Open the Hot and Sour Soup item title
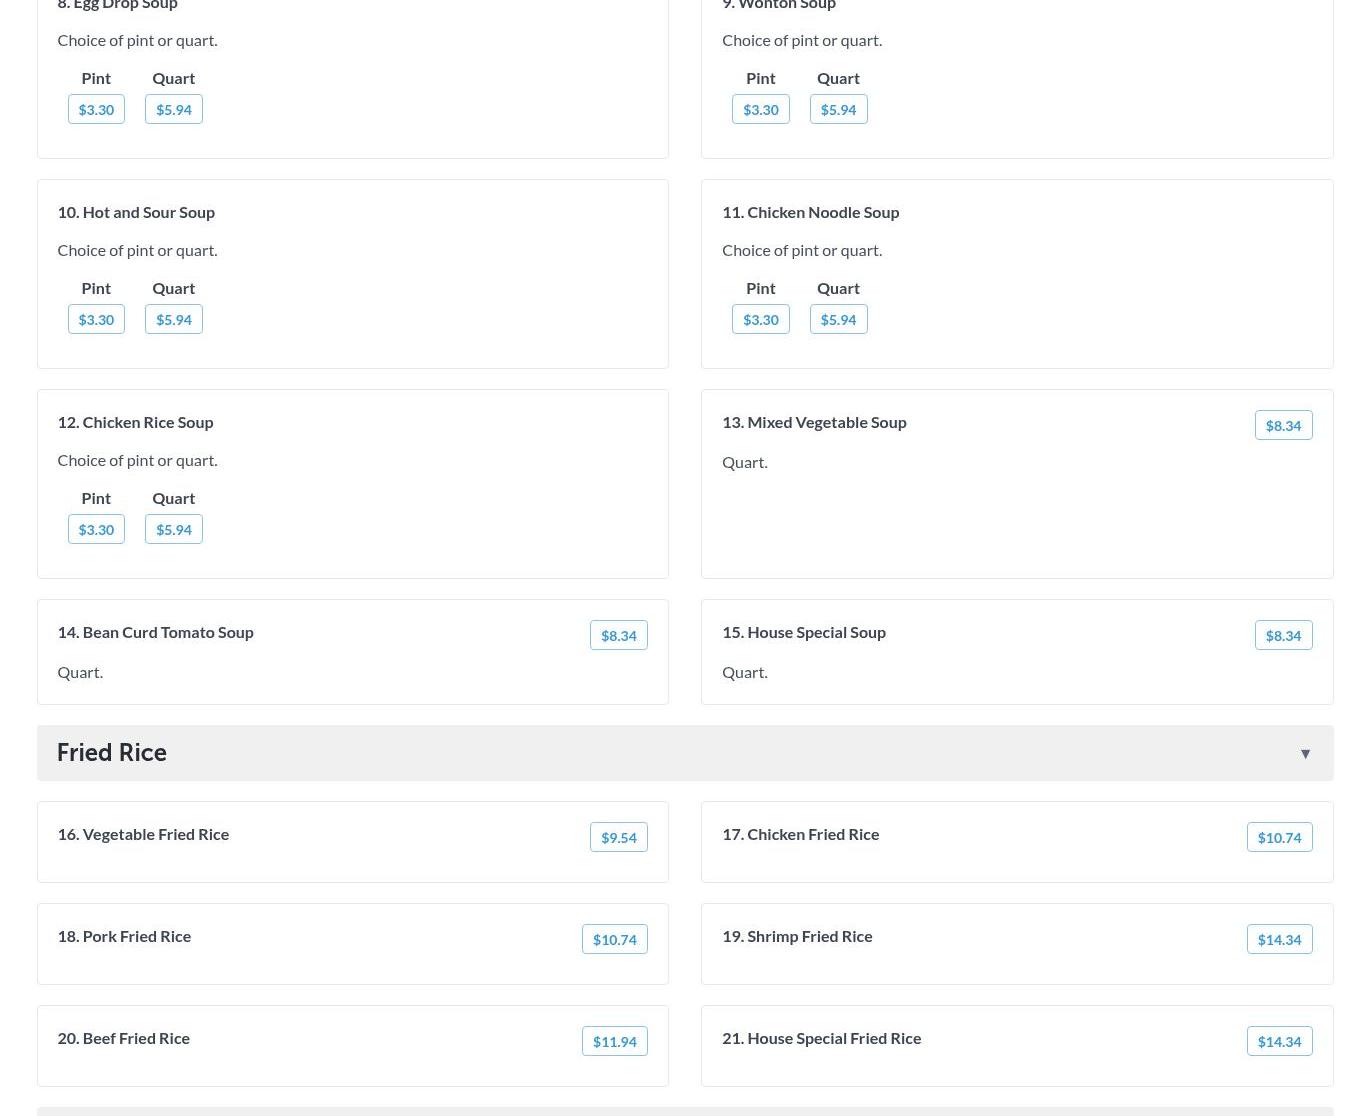The width and height of the screenshot is (1370, 1116). (x=136, y=212)
